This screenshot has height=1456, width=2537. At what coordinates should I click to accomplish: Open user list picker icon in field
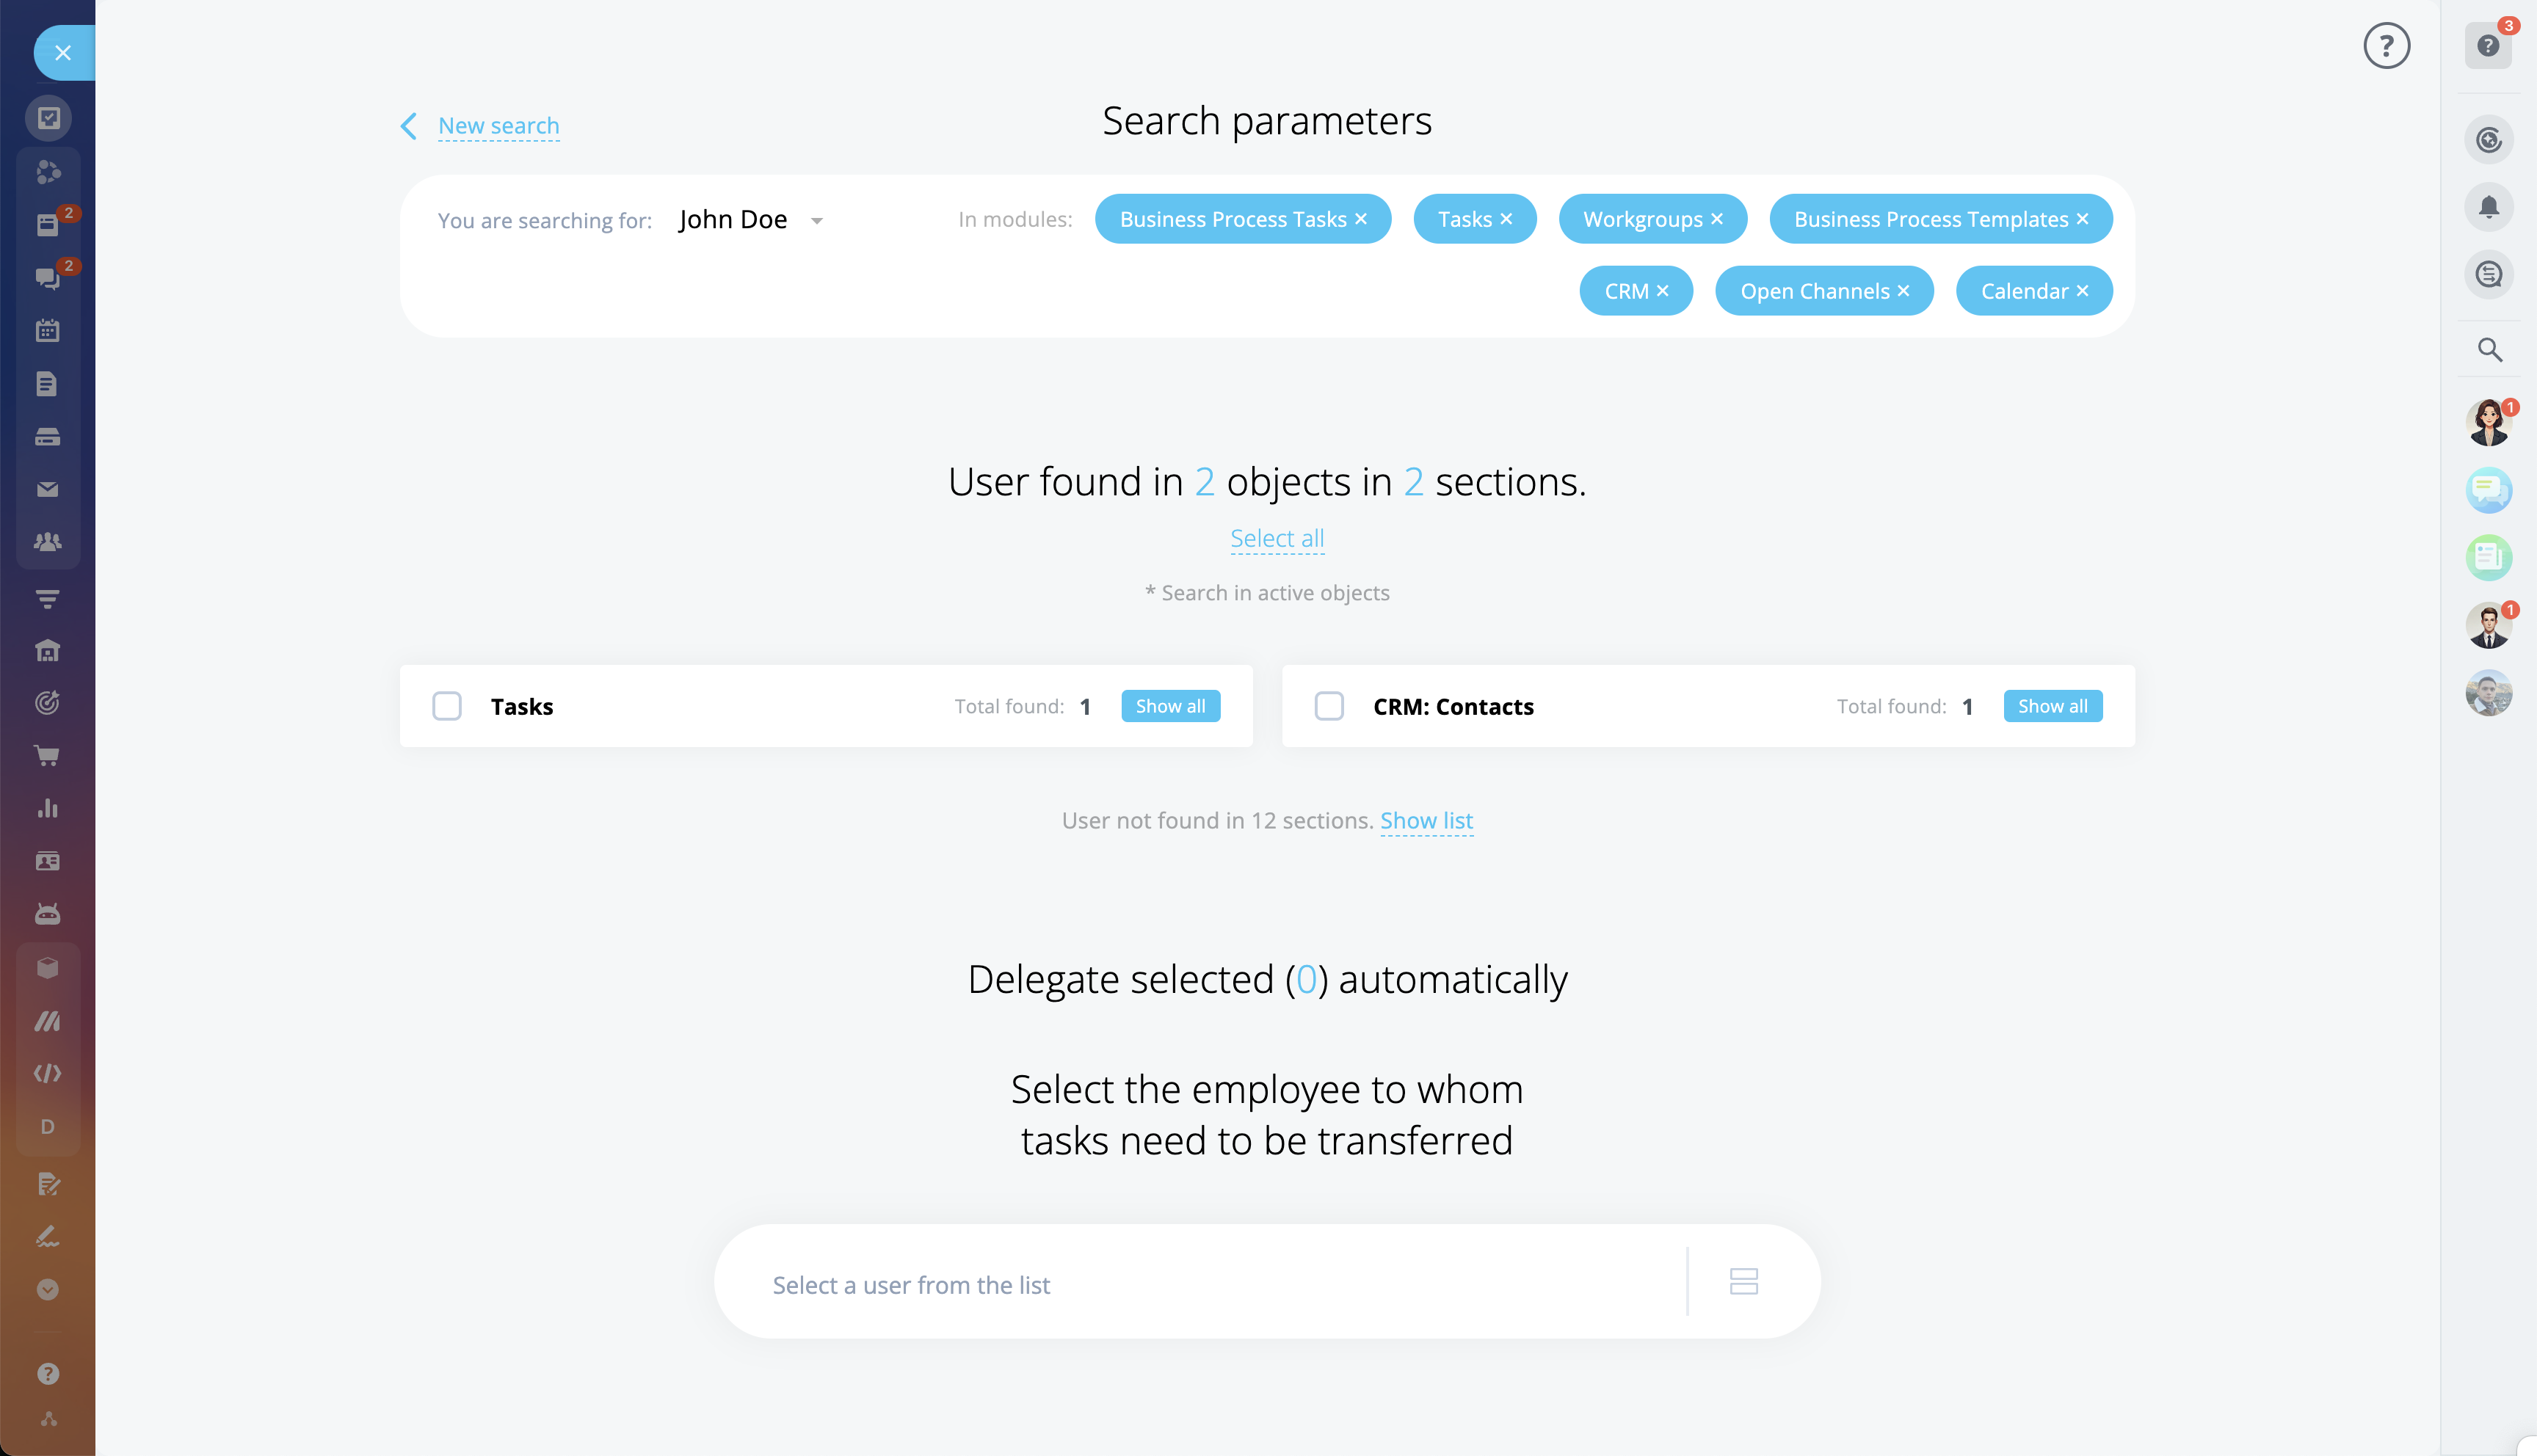click(x=1743, y=1282)
